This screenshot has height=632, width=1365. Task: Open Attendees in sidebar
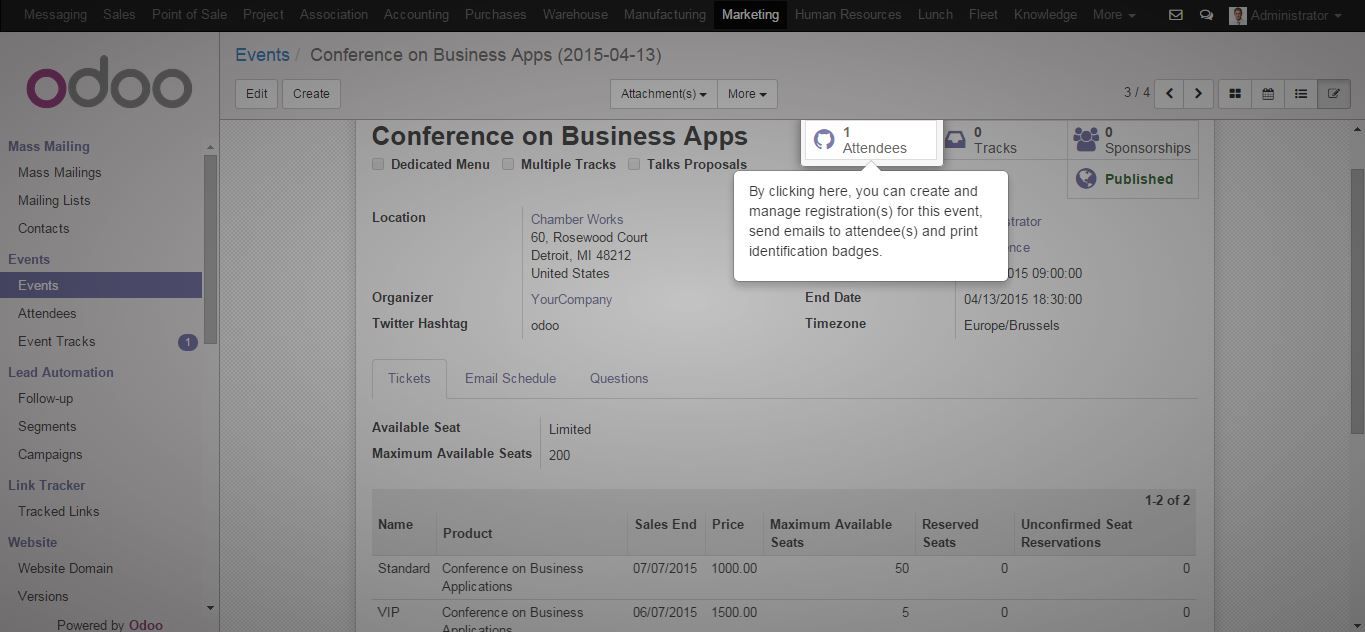(47, 314)
